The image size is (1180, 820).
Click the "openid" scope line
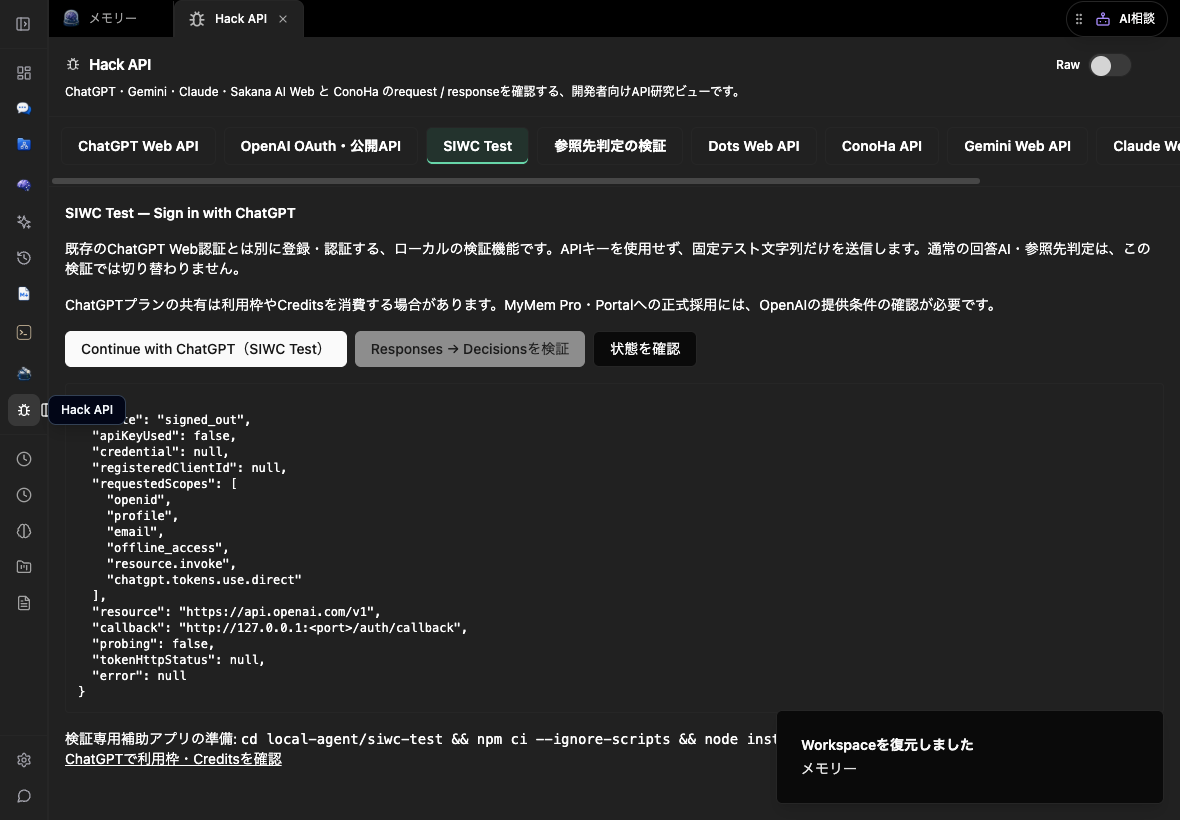click(138, 500)
